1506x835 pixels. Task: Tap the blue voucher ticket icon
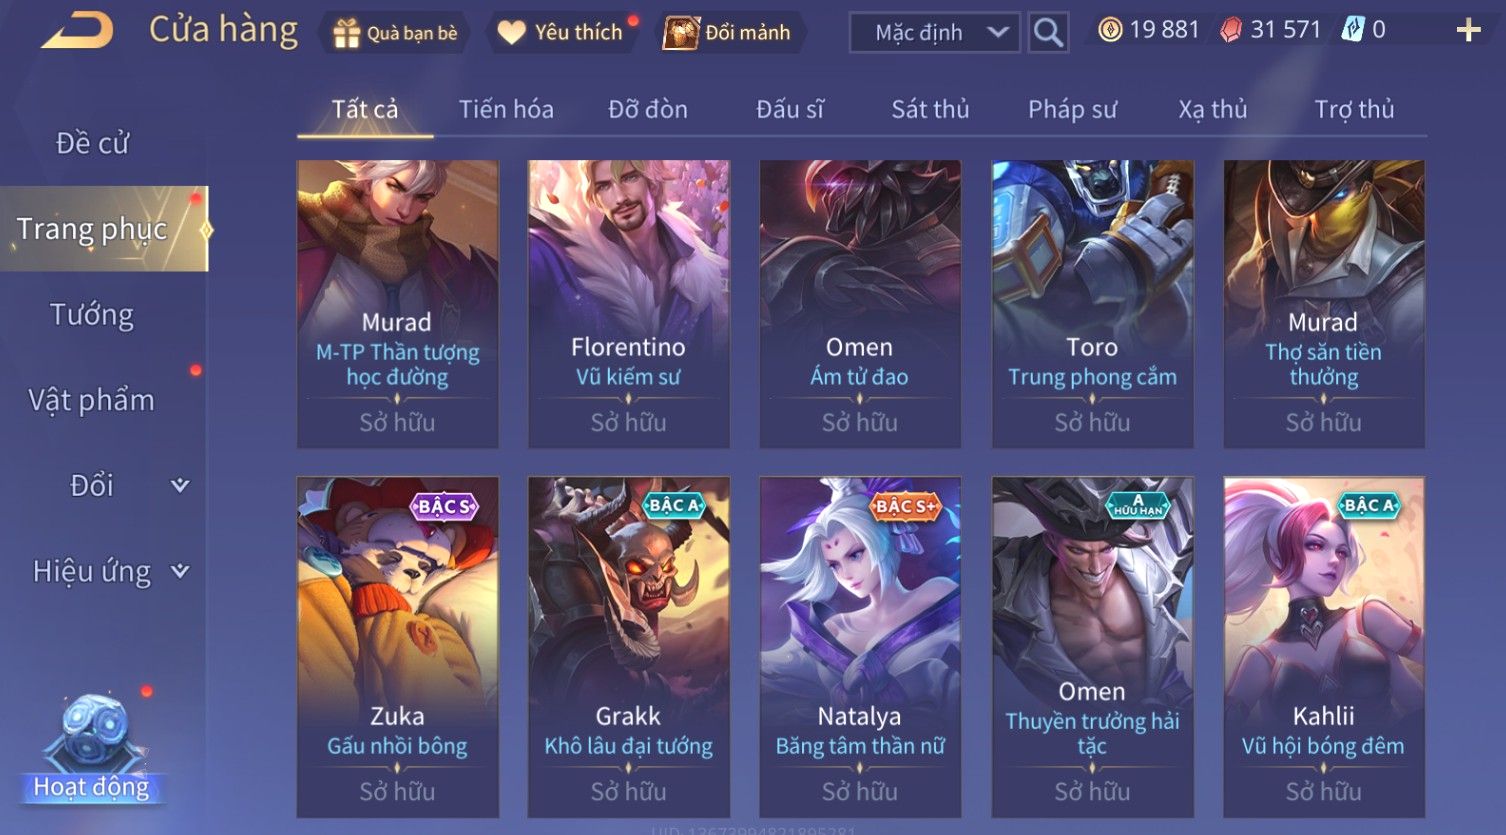[x=1353, y=30]
